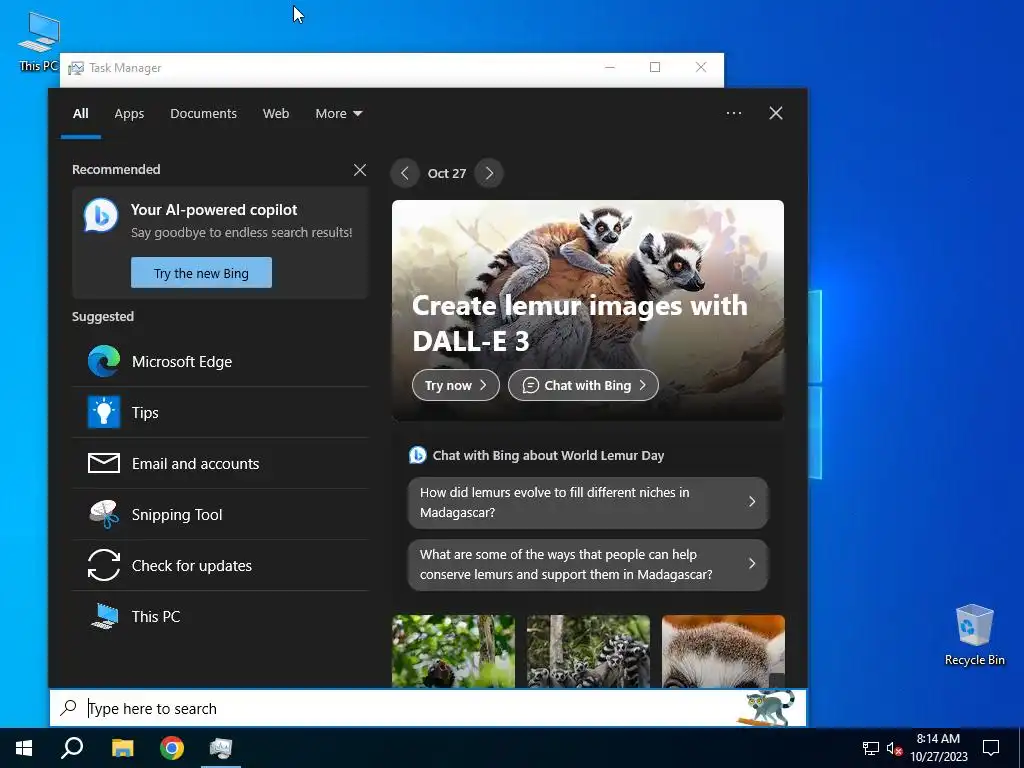The width and height of the screenshot is (1024, 768).
Task: Click Chat with Bing button
Action: (x=583, y=385)
